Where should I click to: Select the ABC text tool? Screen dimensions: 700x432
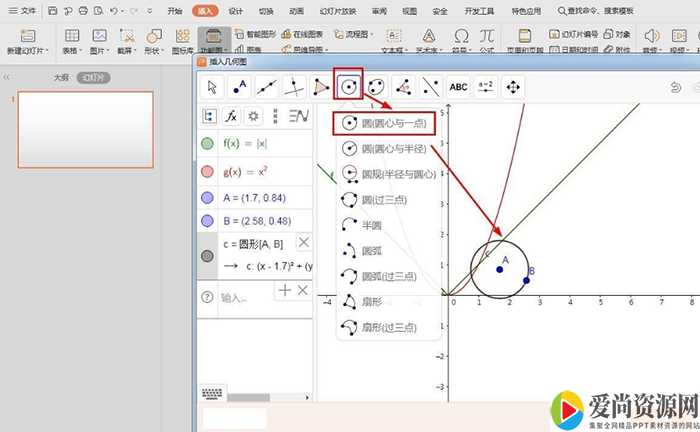458,87
